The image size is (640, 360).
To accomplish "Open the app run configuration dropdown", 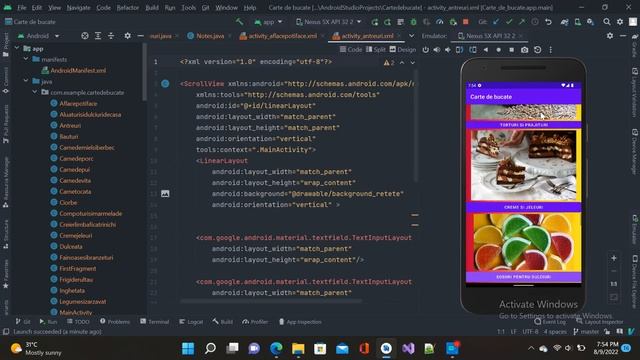I will [x=268, y=22].
